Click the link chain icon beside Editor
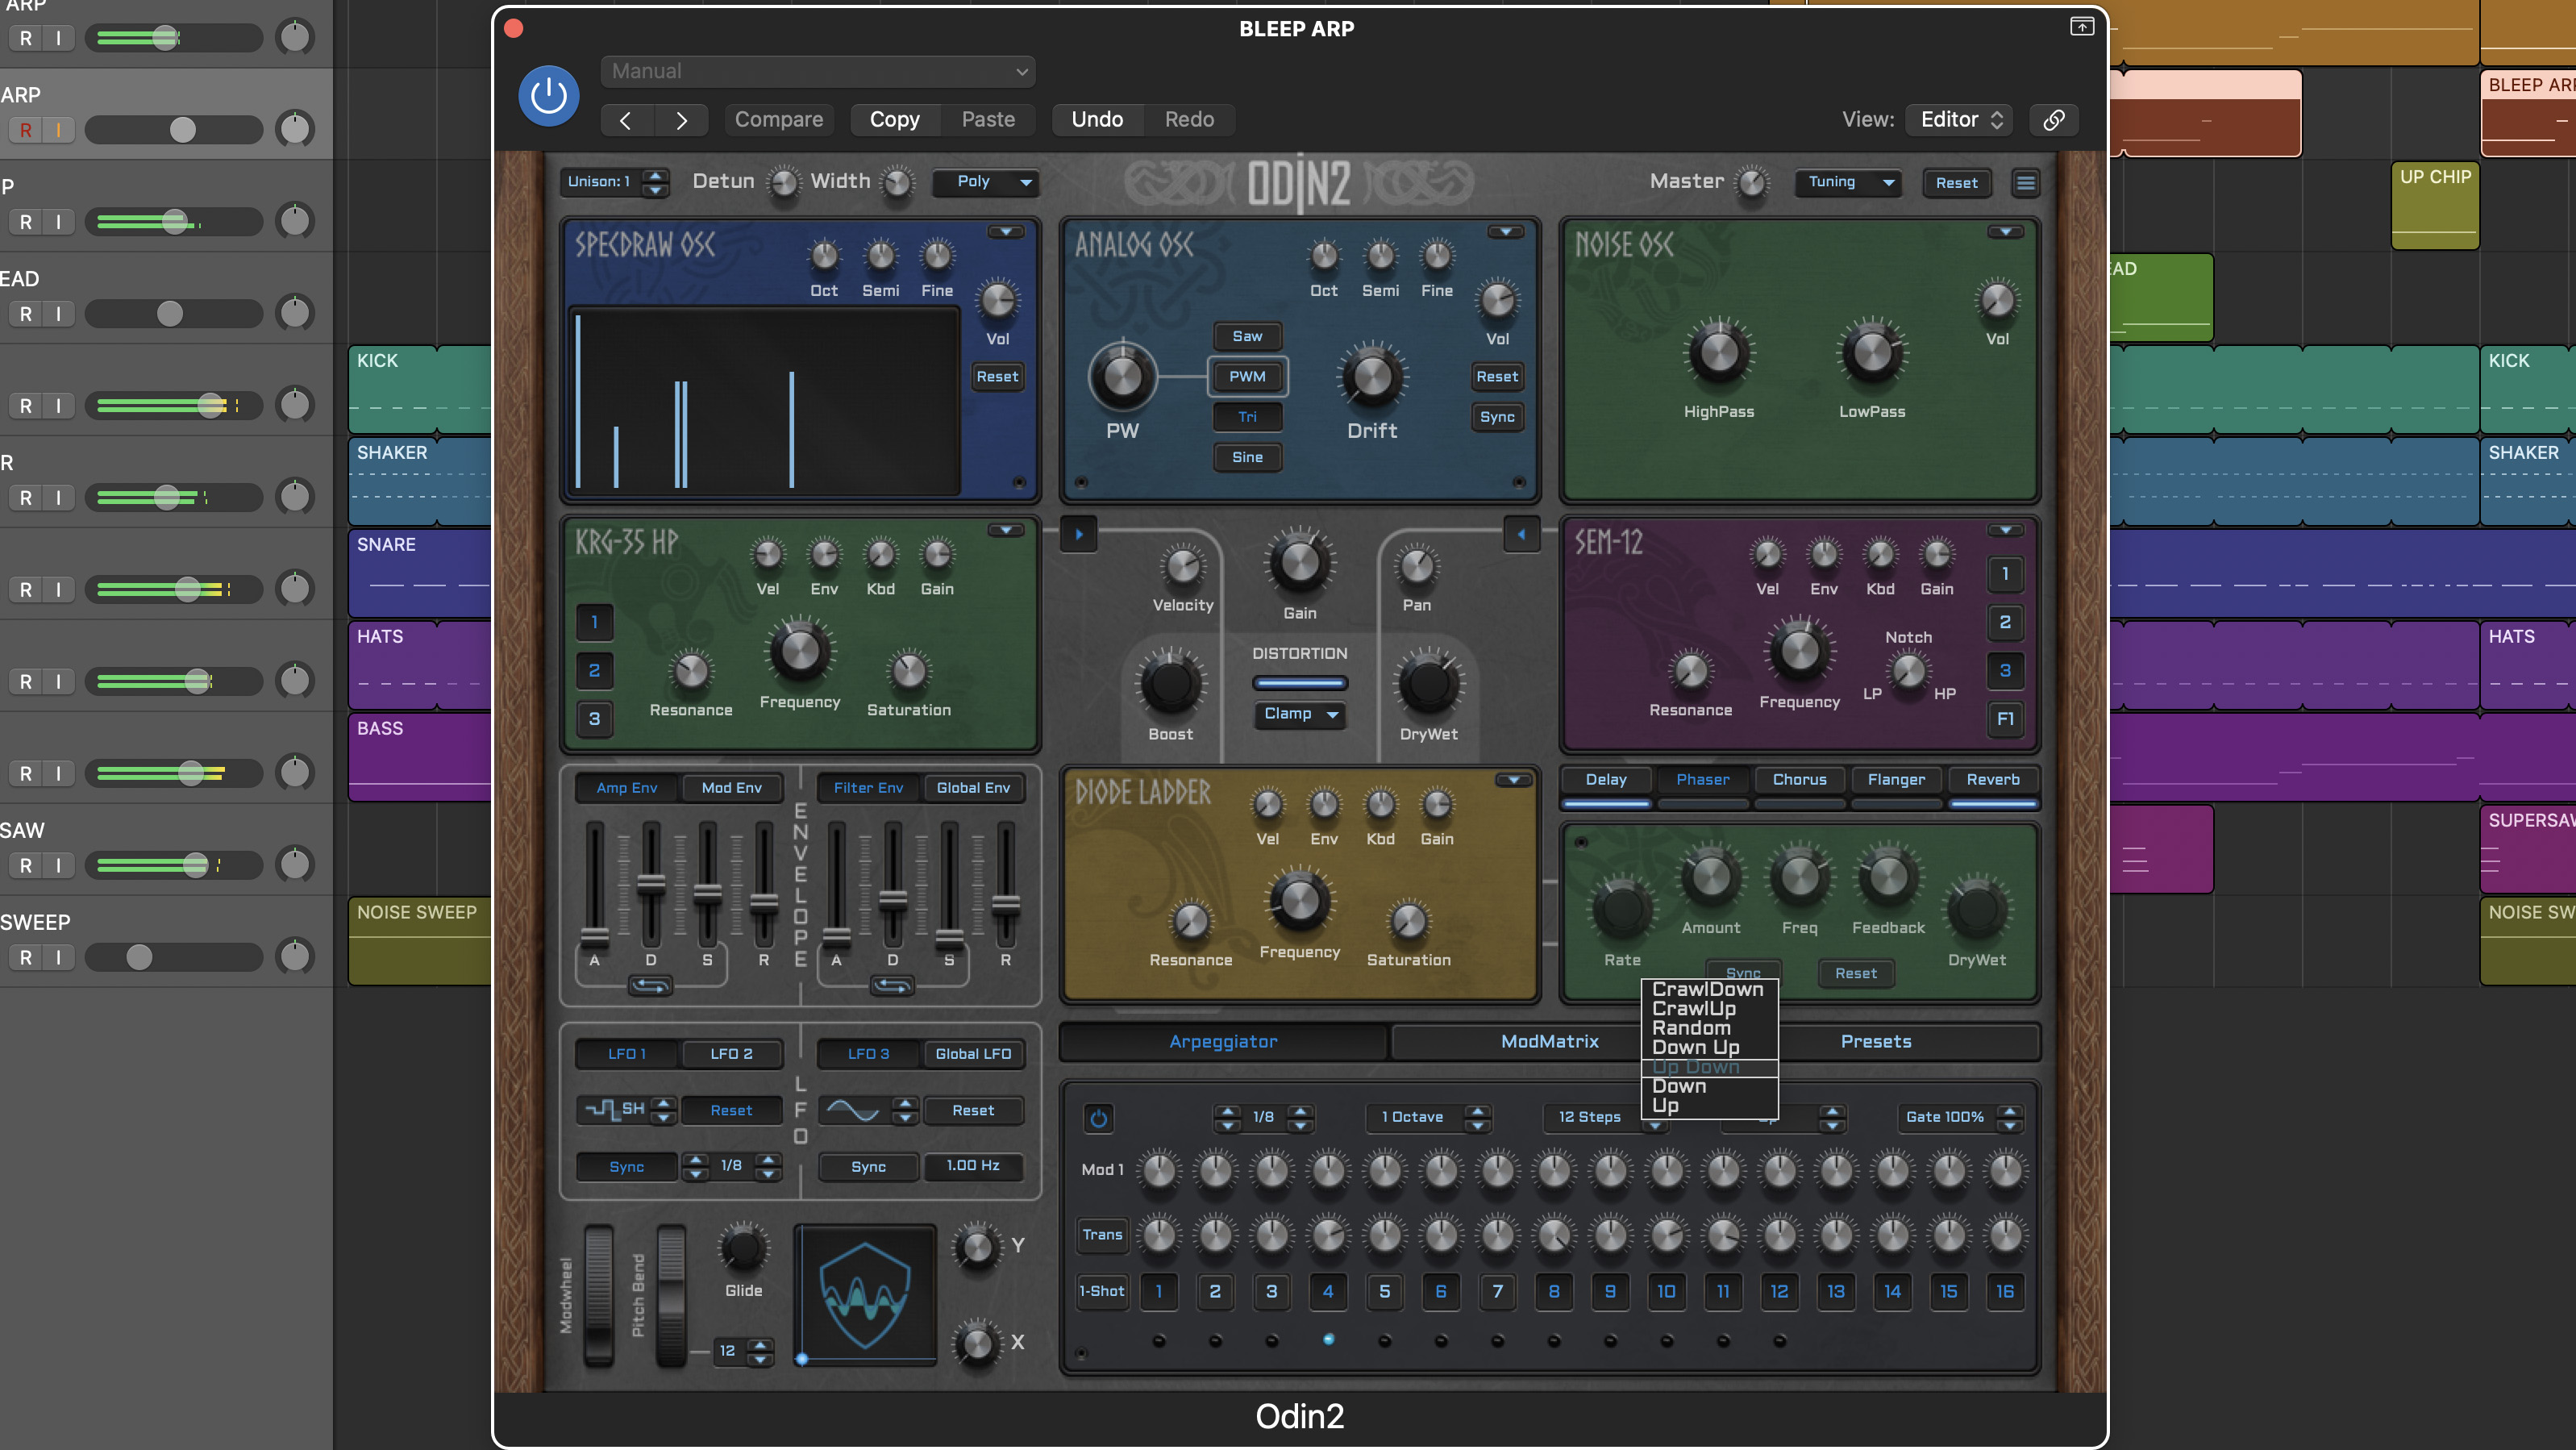 [2054, 120]
